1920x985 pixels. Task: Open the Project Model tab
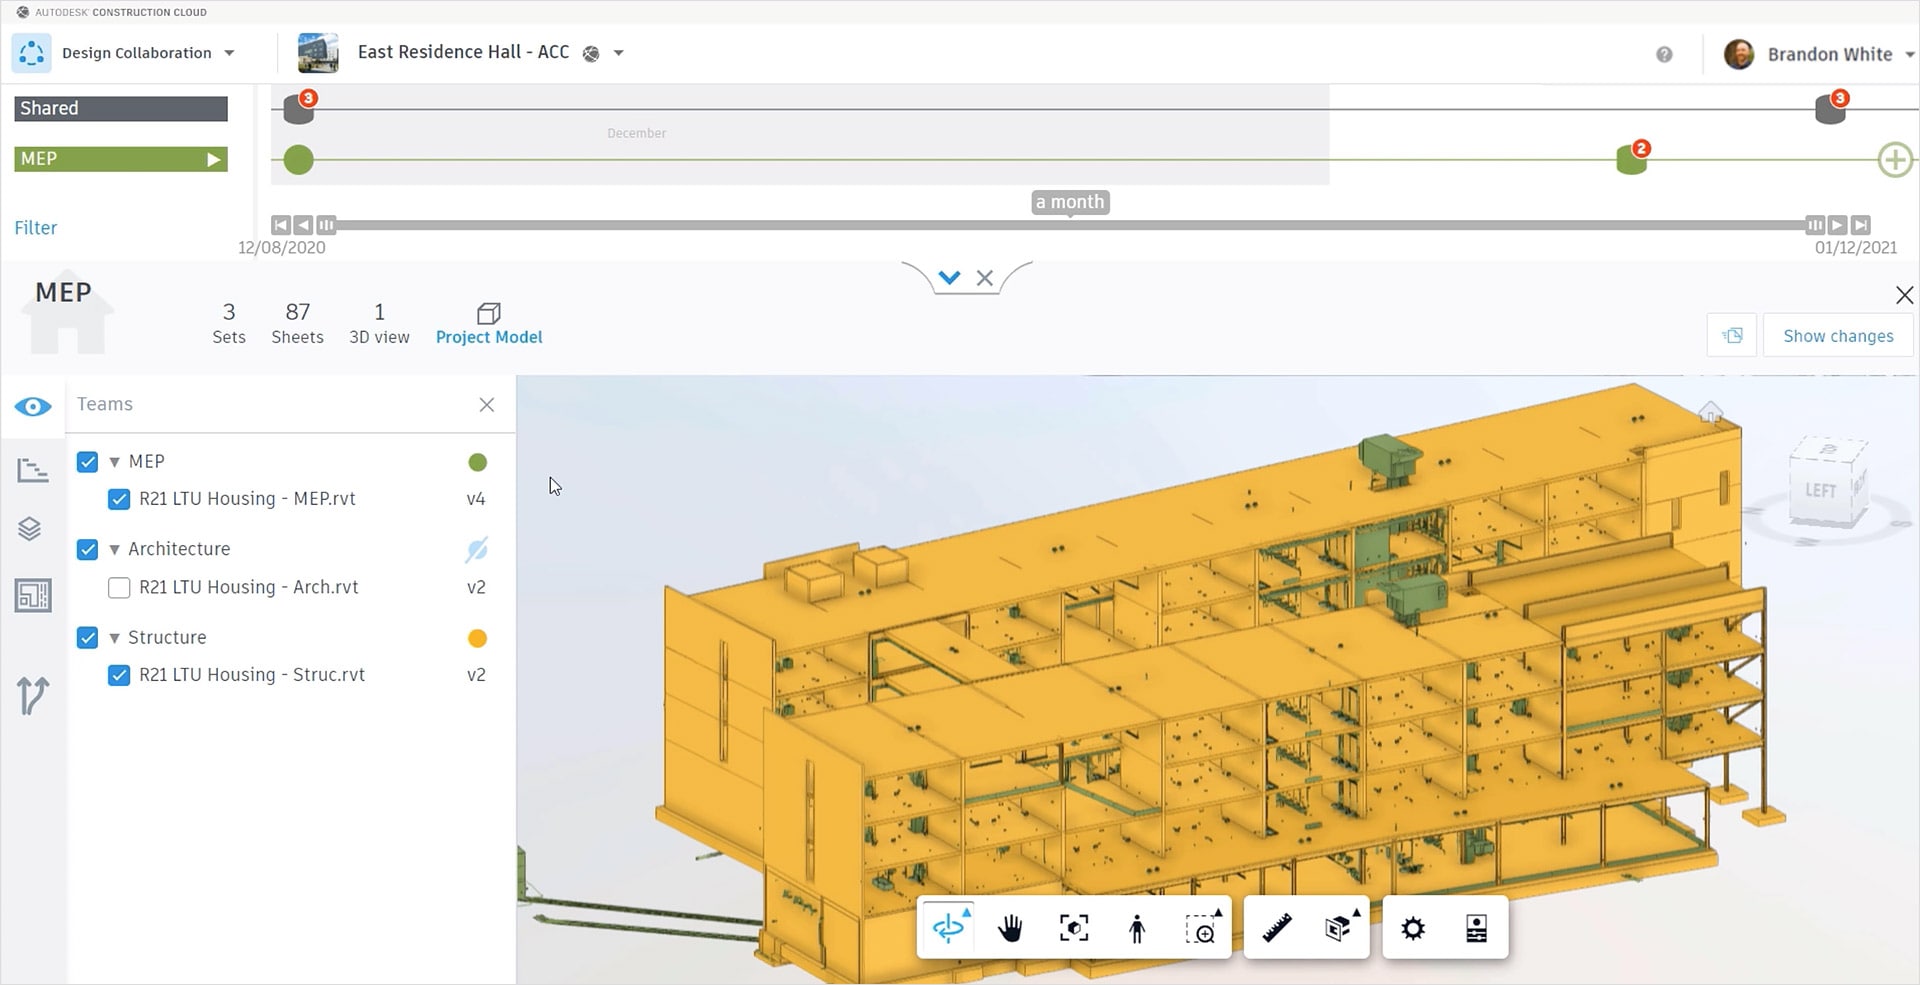click(x=489, y=323)
